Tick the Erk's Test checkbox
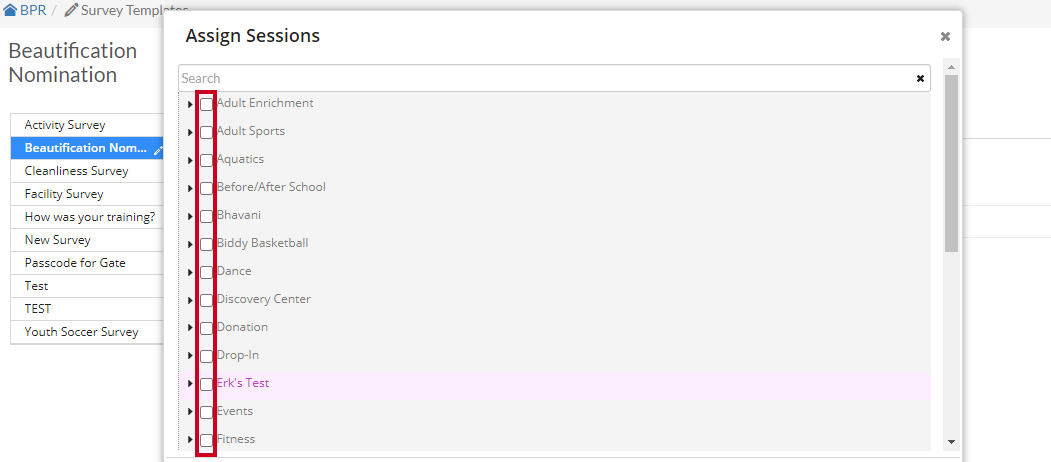 click(206, 384)
